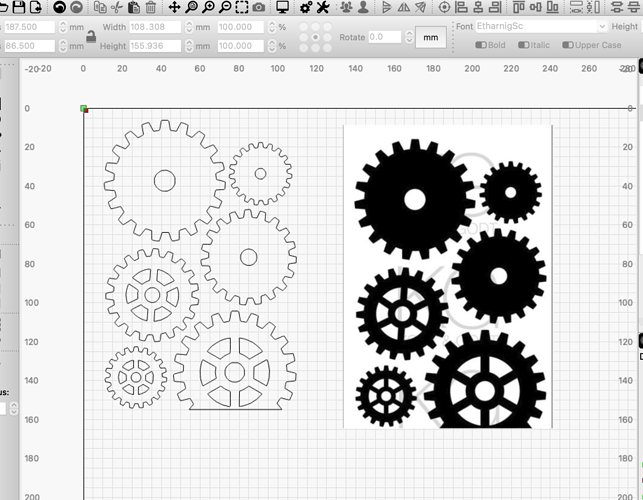Undo the last action
This screenshot has height=500, width=643.
coord(59,7)
